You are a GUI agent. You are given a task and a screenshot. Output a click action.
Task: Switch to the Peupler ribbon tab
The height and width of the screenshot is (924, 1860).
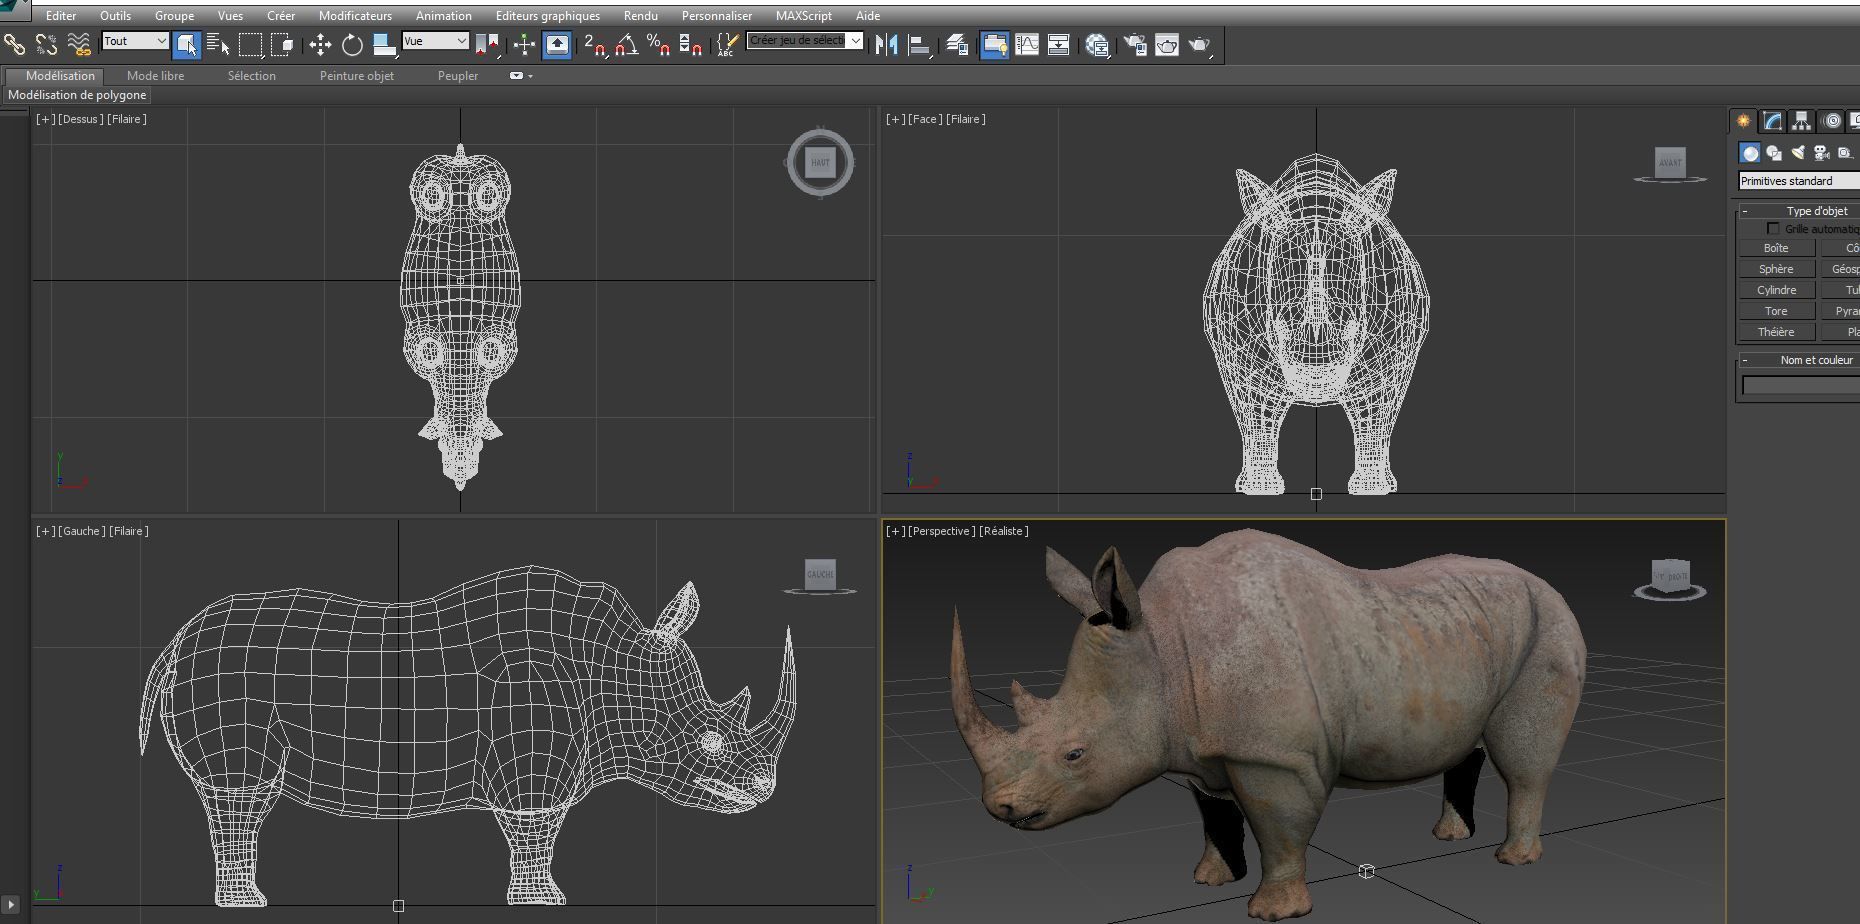[x=458, y=76]
